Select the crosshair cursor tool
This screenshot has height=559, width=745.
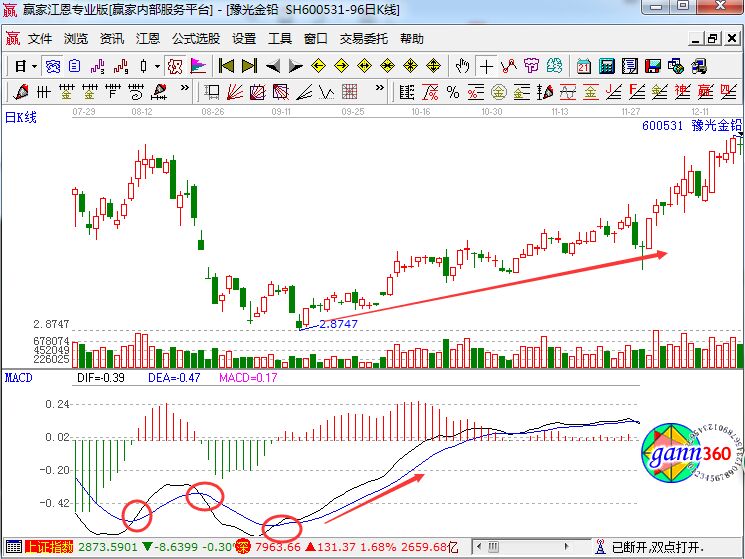coord(486,66)
